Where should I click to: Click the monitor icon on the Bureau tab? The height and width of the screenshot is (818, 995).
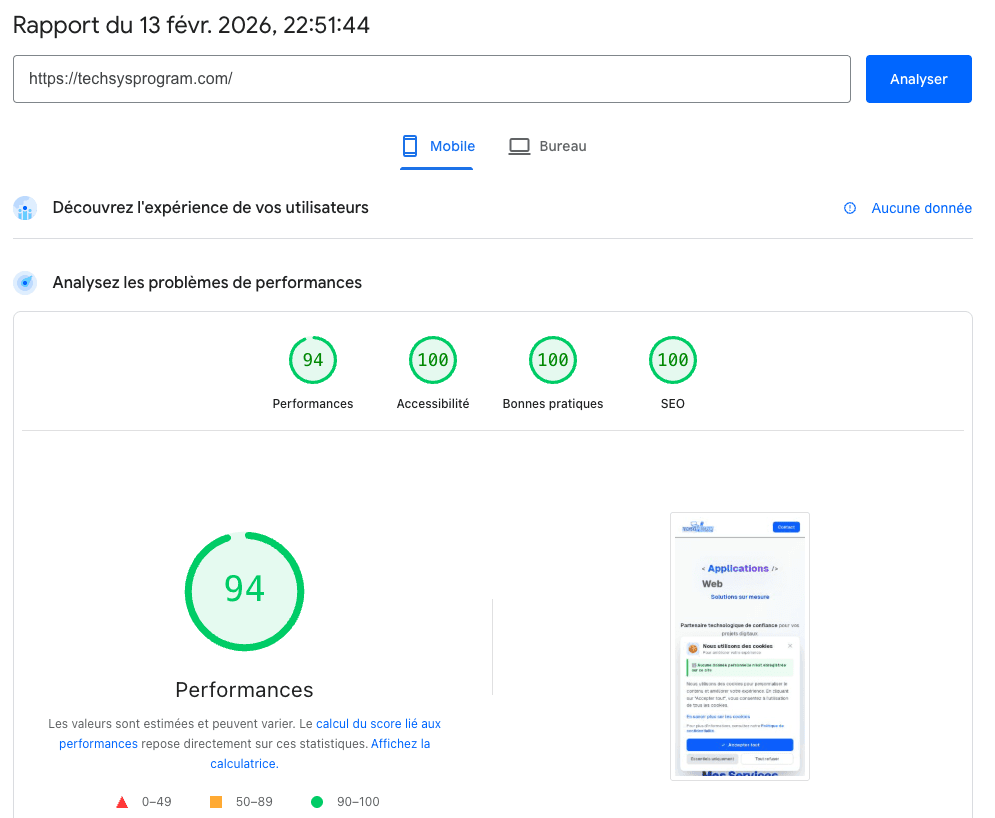(519, 145)
